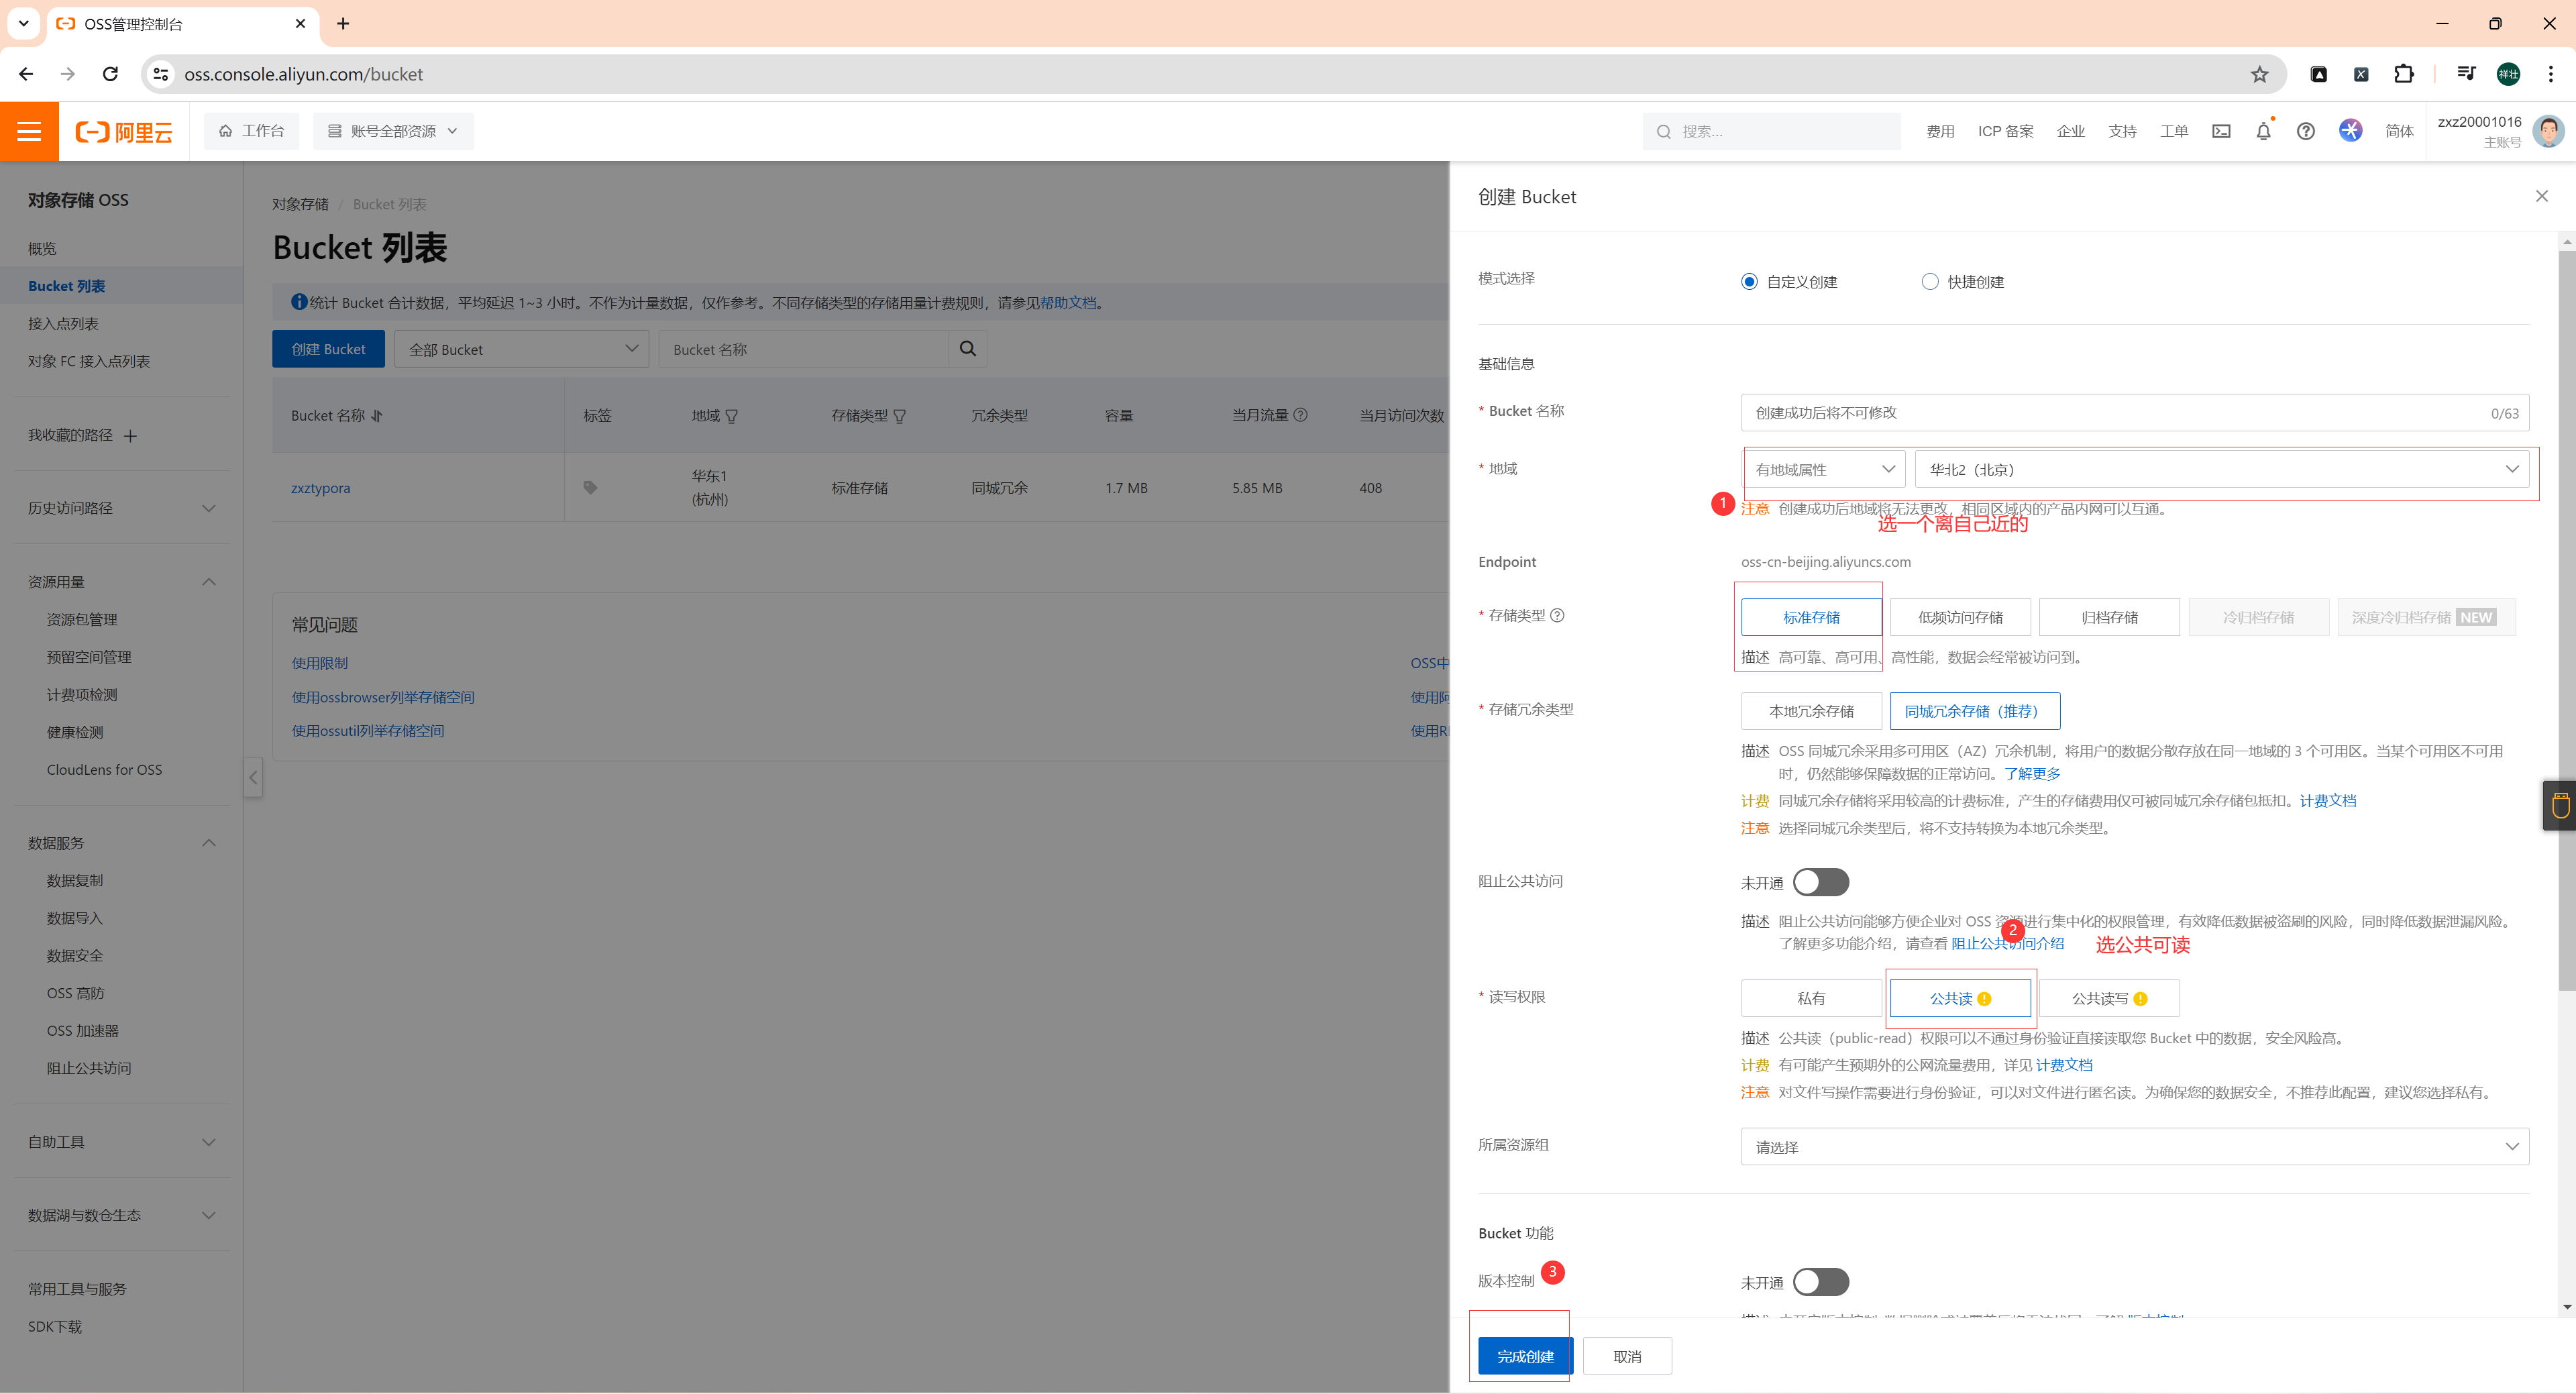Choose infrequent access storage type

(x=1960, y=618)
